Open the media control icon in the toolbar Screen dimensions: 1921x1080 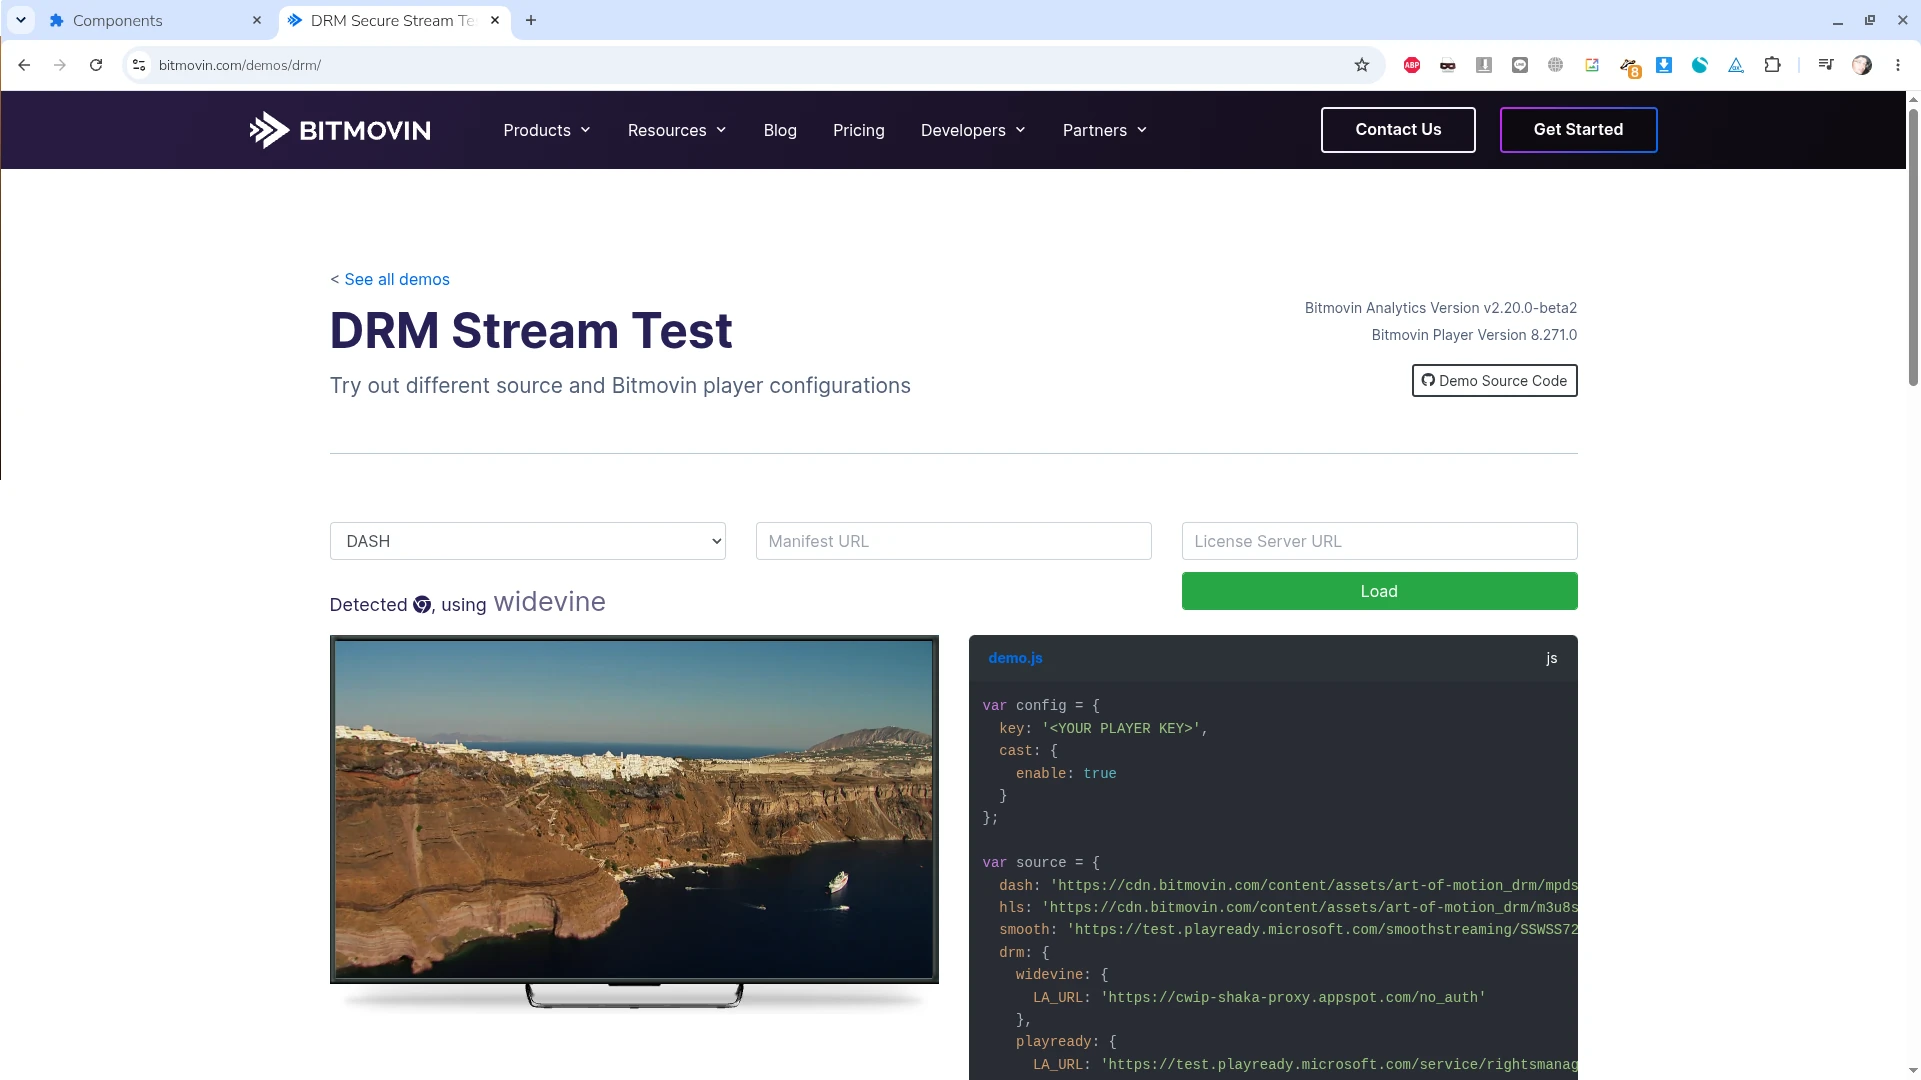coord(1826,65)
